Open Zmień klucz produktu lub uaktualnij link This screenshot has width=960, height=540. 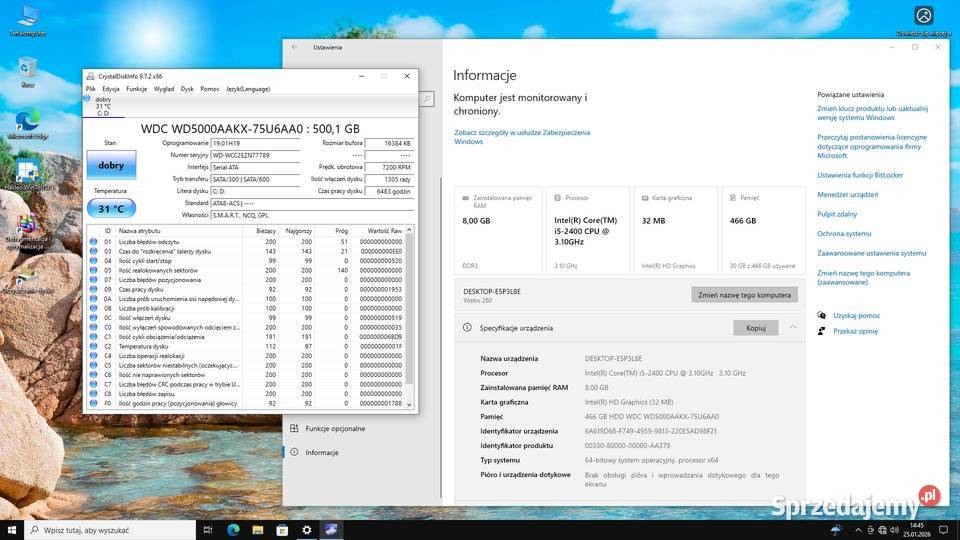point(872,113)
